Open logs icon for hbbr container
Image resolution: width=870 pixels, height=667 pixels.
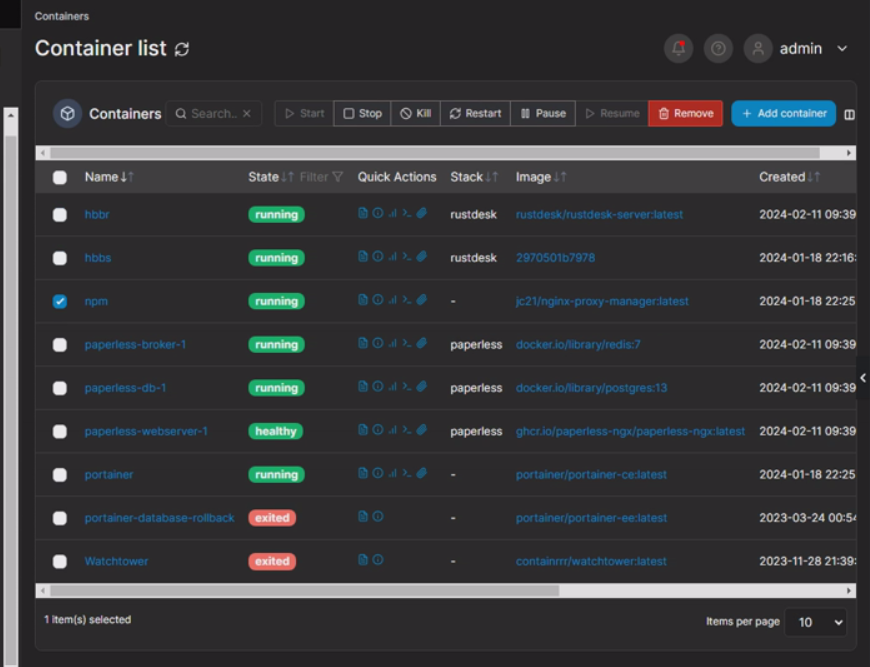click(x=363, y=213)
